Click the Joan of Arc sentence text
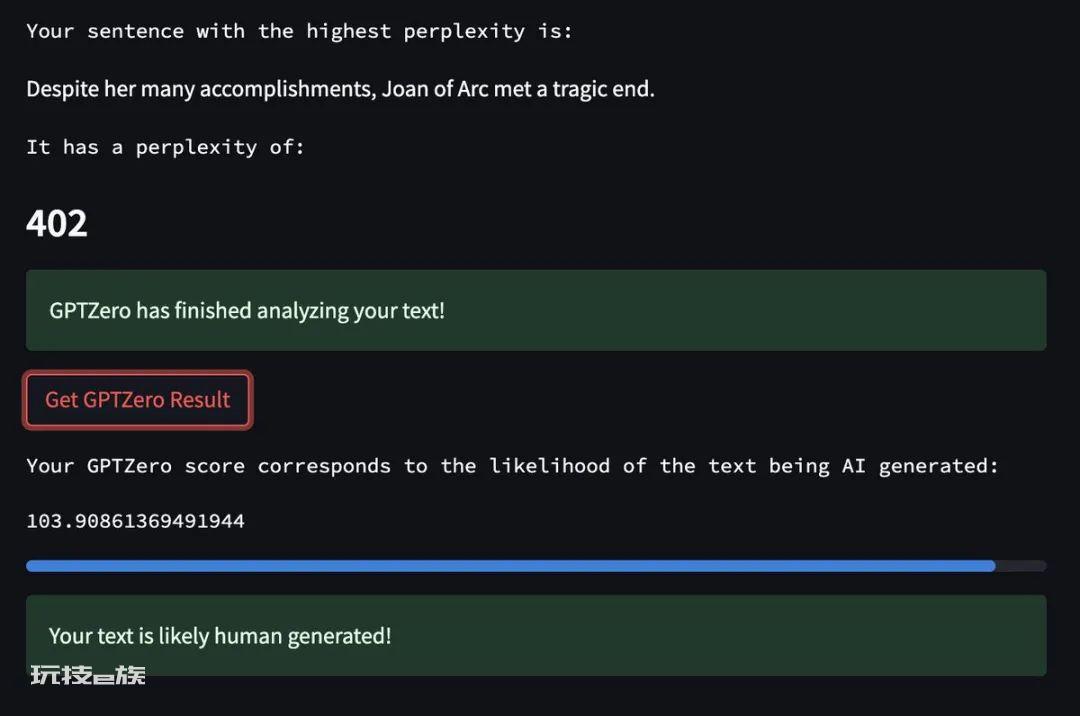Screen dimensions: 1080x716 pos(340,90)
